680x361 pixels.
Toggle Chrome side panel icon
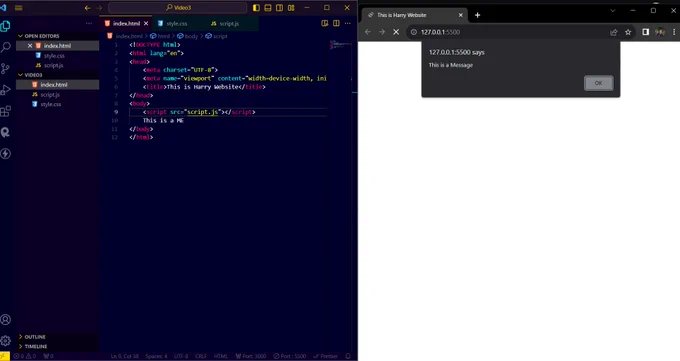click(645, 32)
